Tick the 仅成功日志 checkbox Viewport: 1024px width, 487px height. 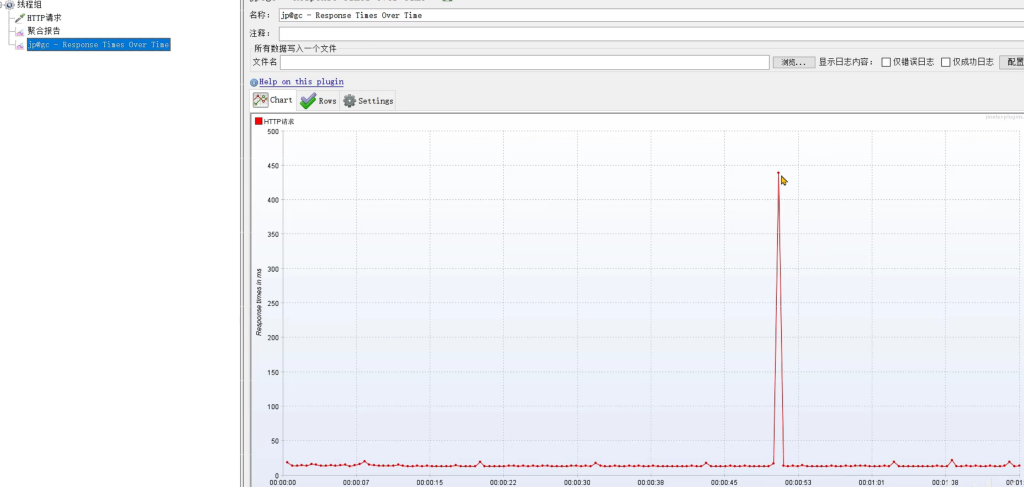[x=946, y=62]
